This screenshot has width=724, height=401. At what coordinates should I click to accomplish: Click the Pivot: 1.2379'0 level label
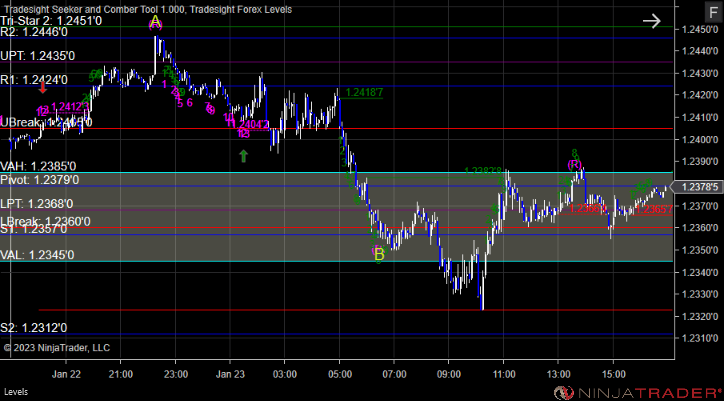(40, 180)
